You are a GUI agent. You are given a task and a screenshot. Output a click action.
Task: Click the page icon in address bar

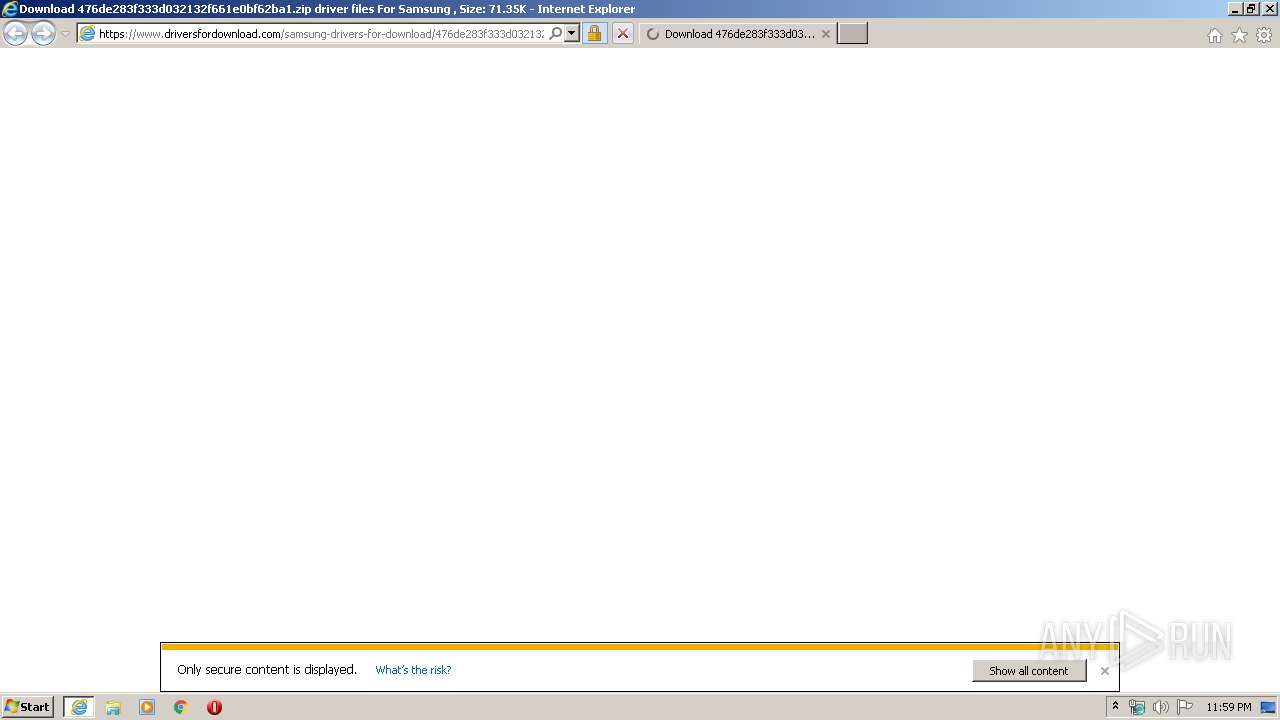[x=87, y=34]
